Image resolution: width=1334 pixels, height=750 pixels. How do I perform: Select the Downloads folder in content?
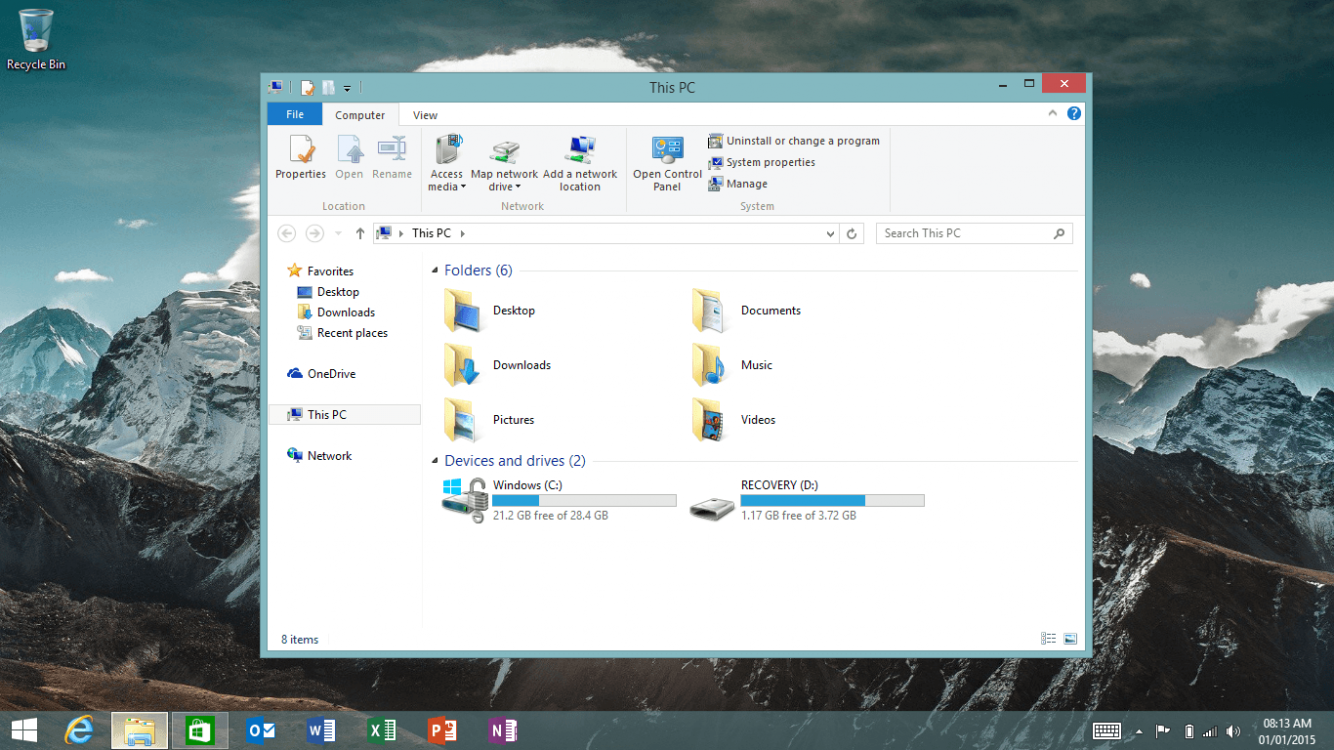497,365
